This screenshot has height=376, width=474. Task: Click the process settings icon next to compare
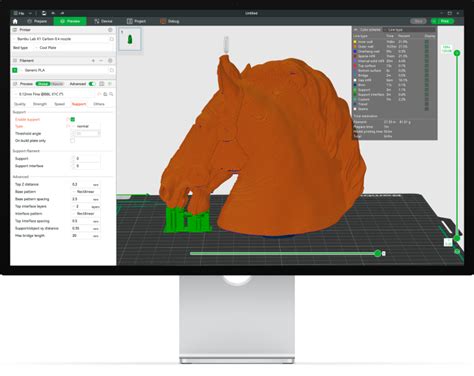[110, 84]
